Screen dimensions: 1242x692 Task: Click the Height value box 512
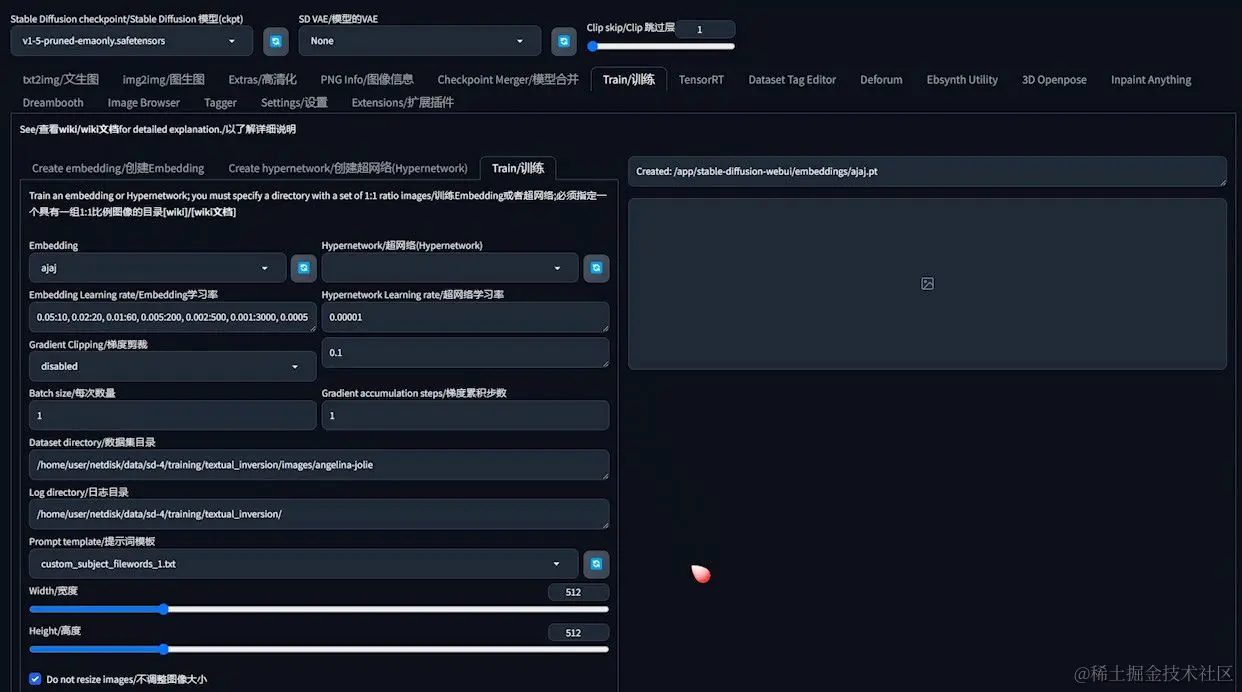click(579, 632)
